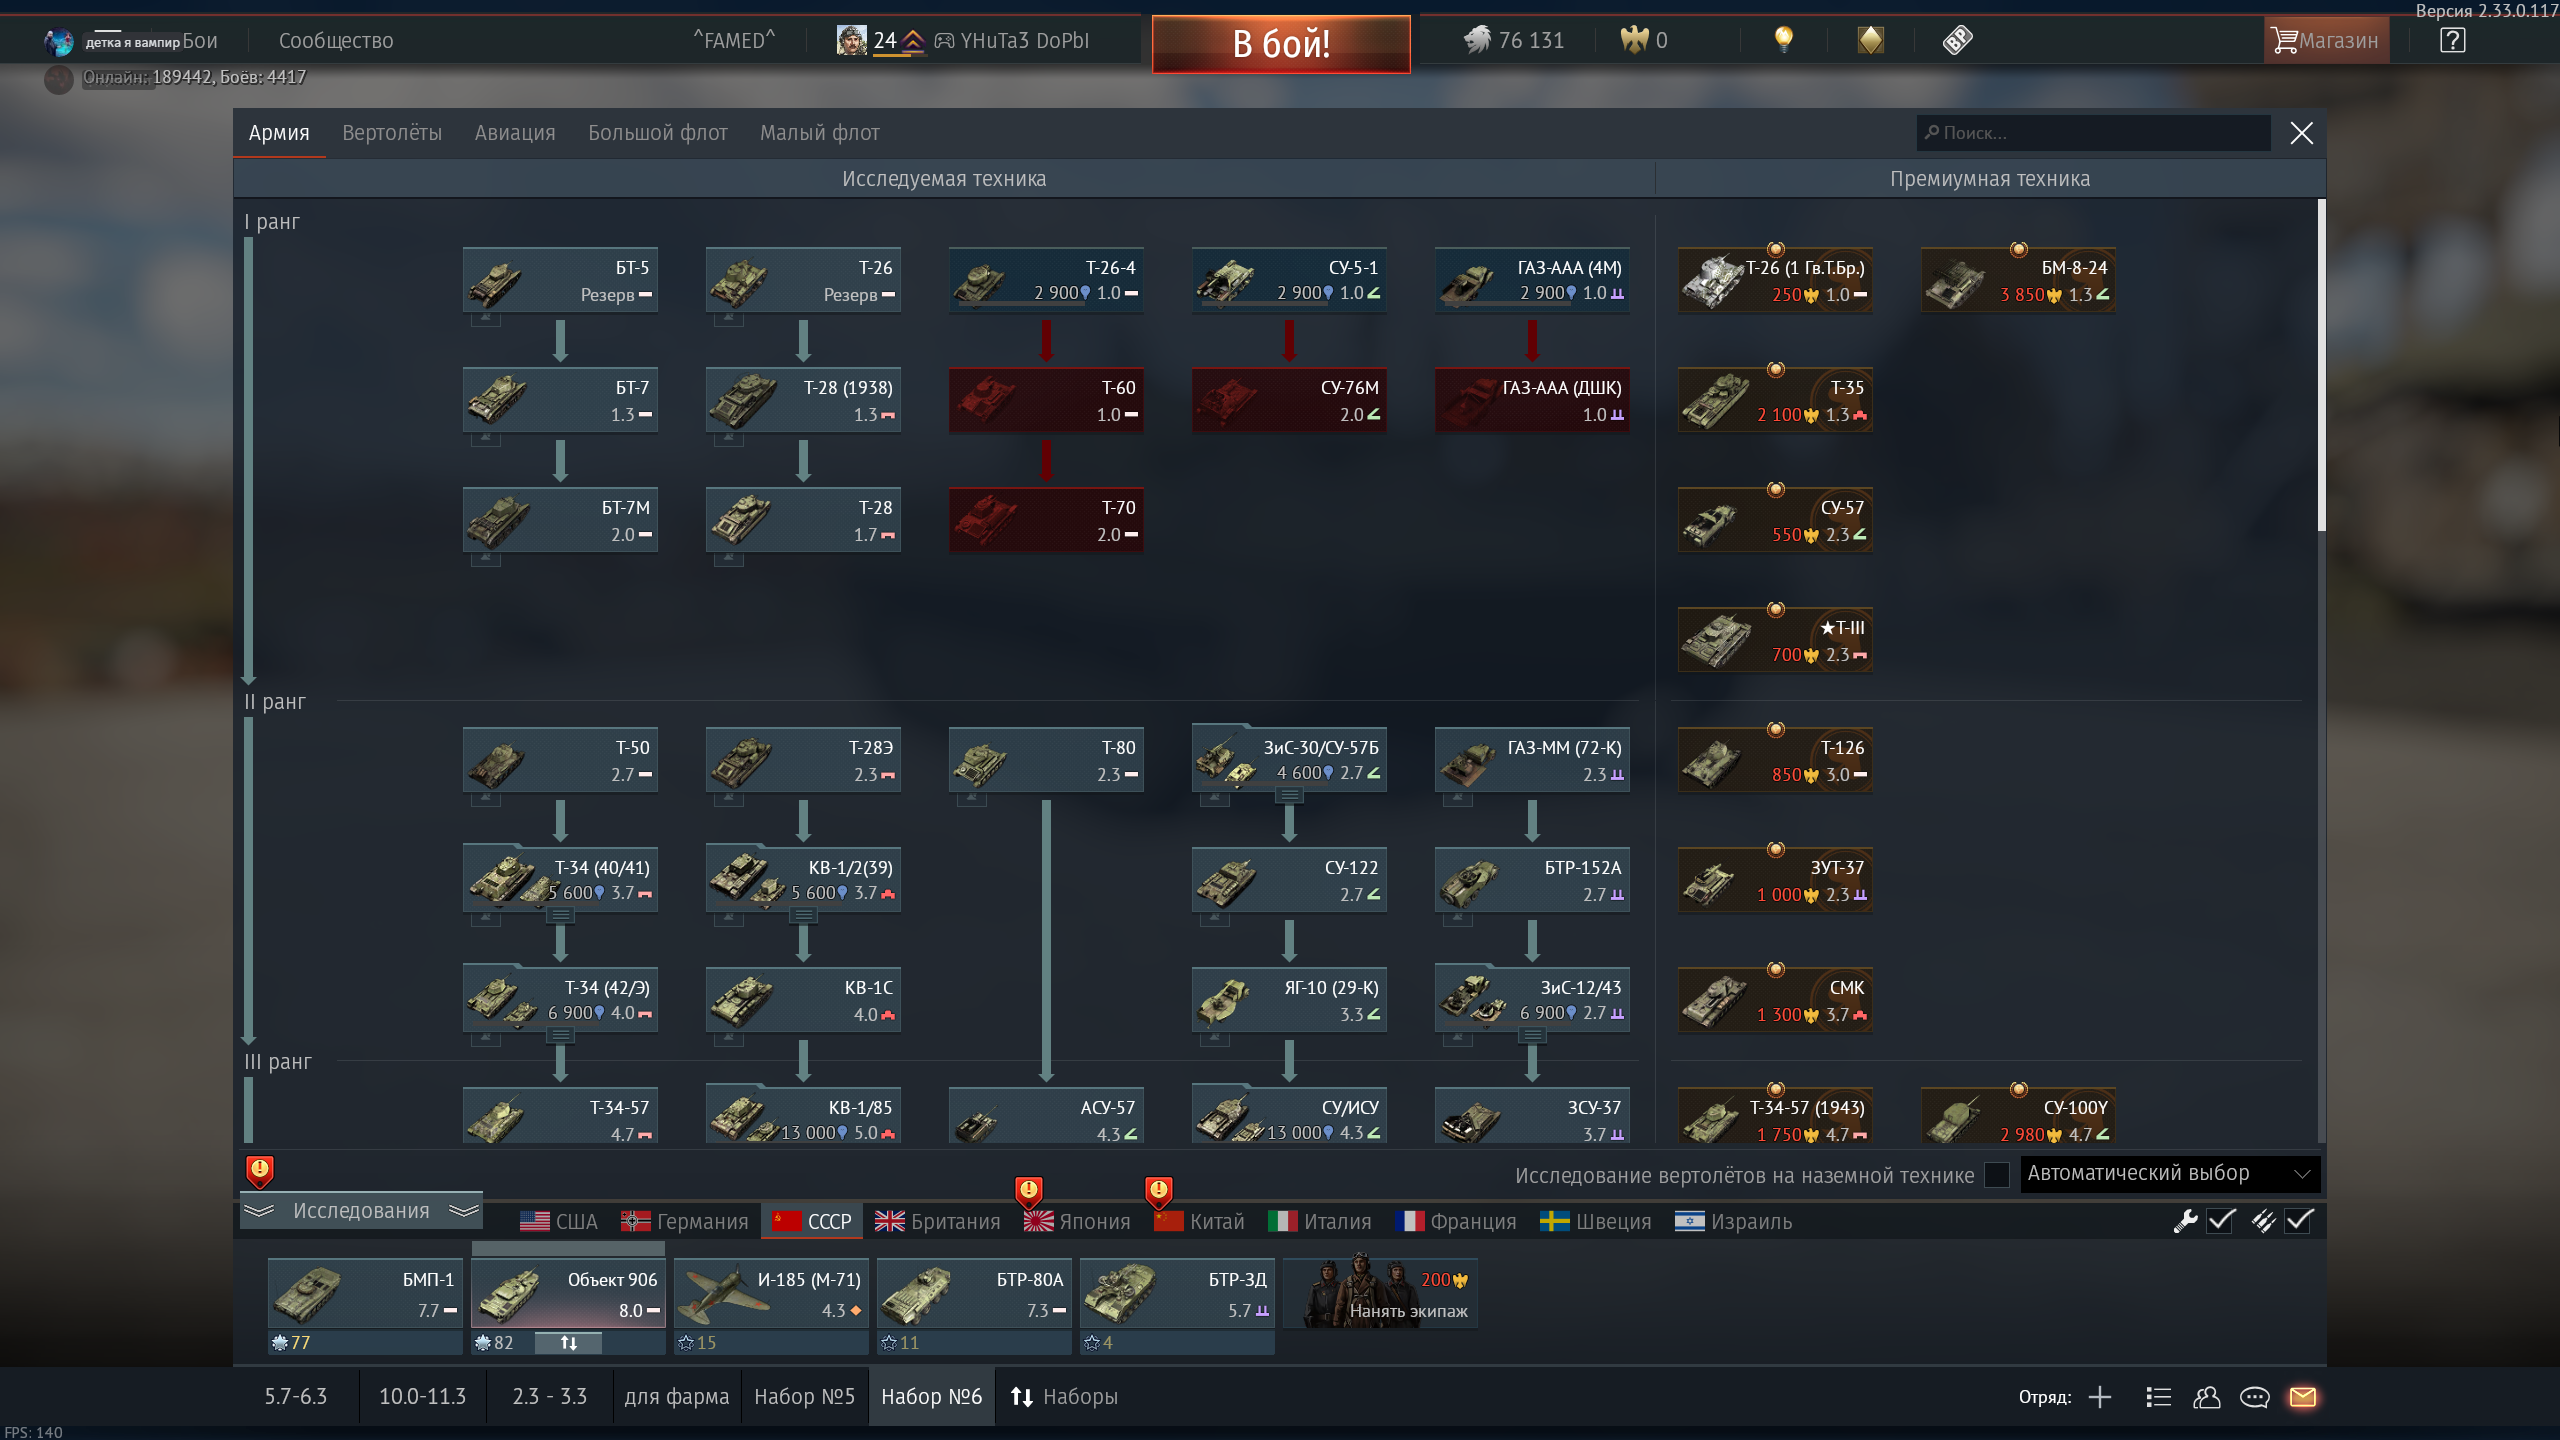2560x1440 pixels.
Task: Expand the Т-34 (42/Э) vehicle group
Action: pos(560,1036)
